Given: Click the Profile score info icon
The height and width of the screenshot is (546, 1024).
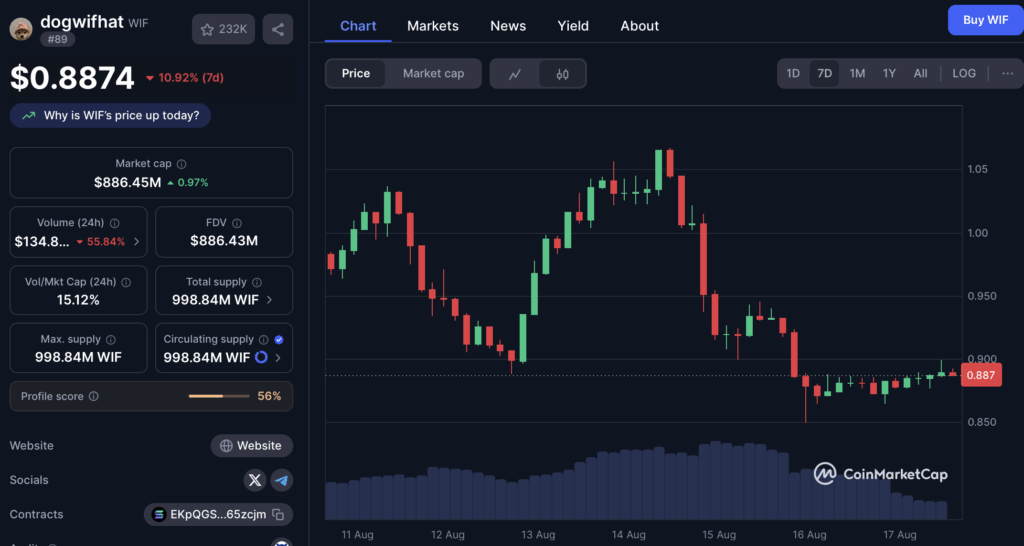Looking at the screenshot, I should (93, 396).
